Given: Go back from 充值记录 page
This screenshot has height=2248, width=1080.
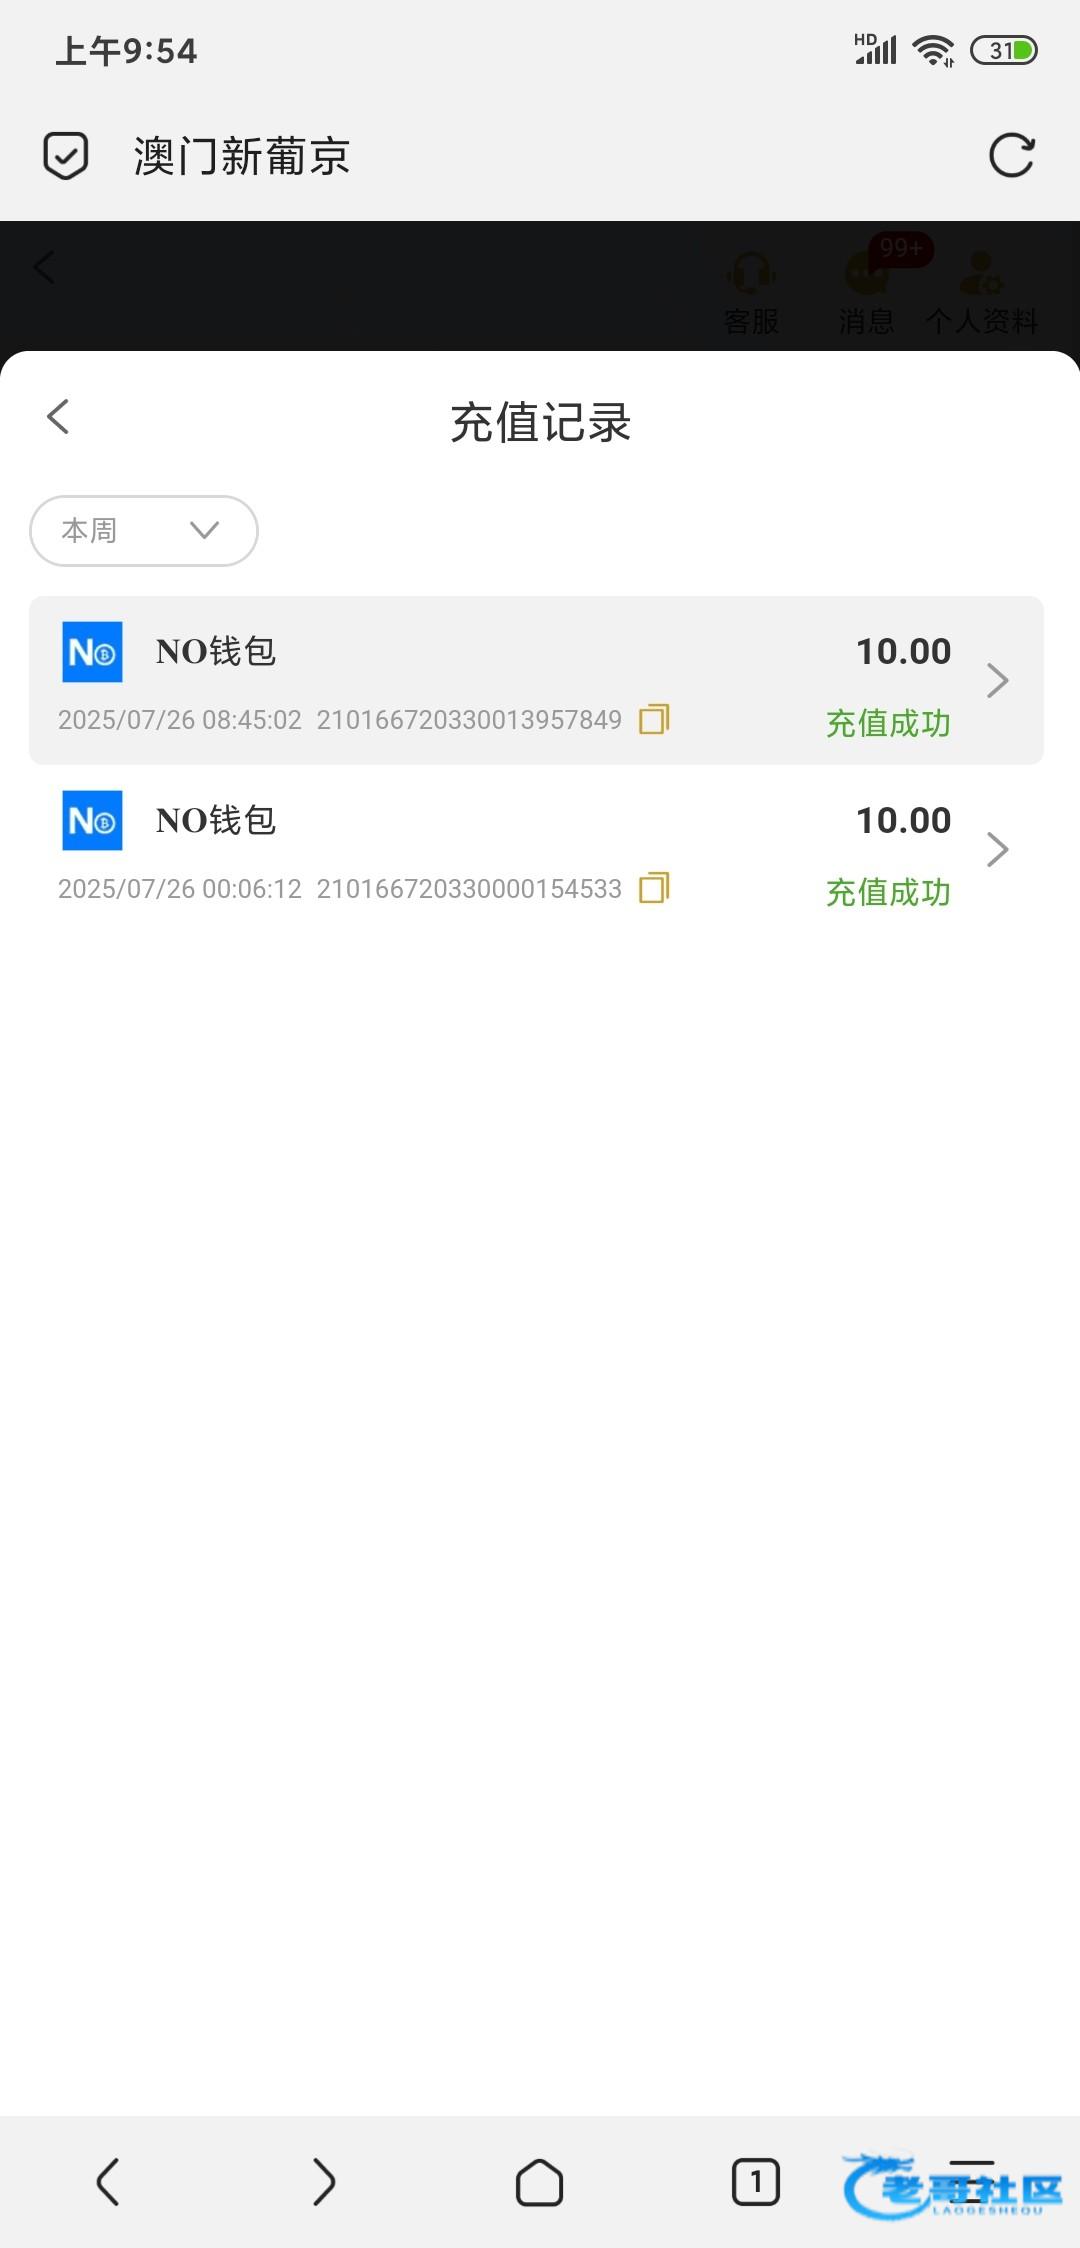Looking at the screenshot, I should pos(58,418).
